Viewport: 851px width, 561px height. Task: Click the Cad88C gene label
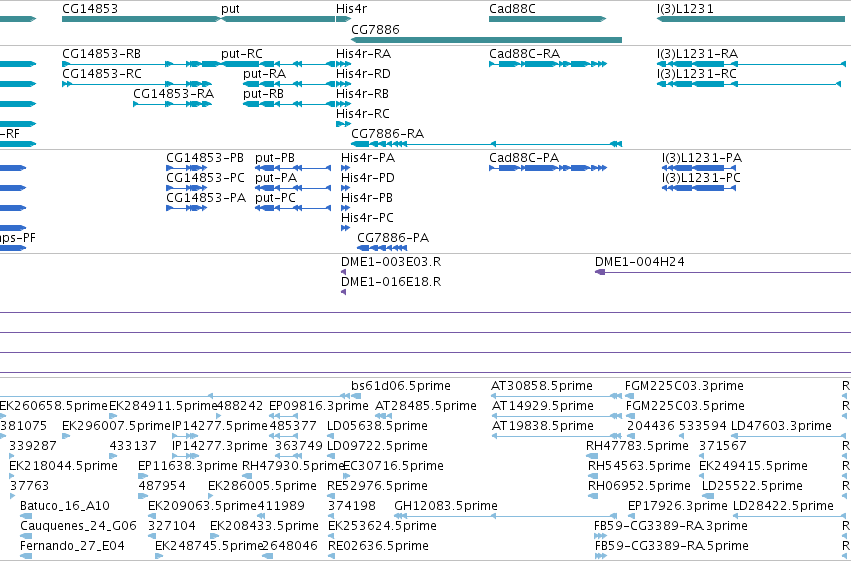tap(512, 9)
